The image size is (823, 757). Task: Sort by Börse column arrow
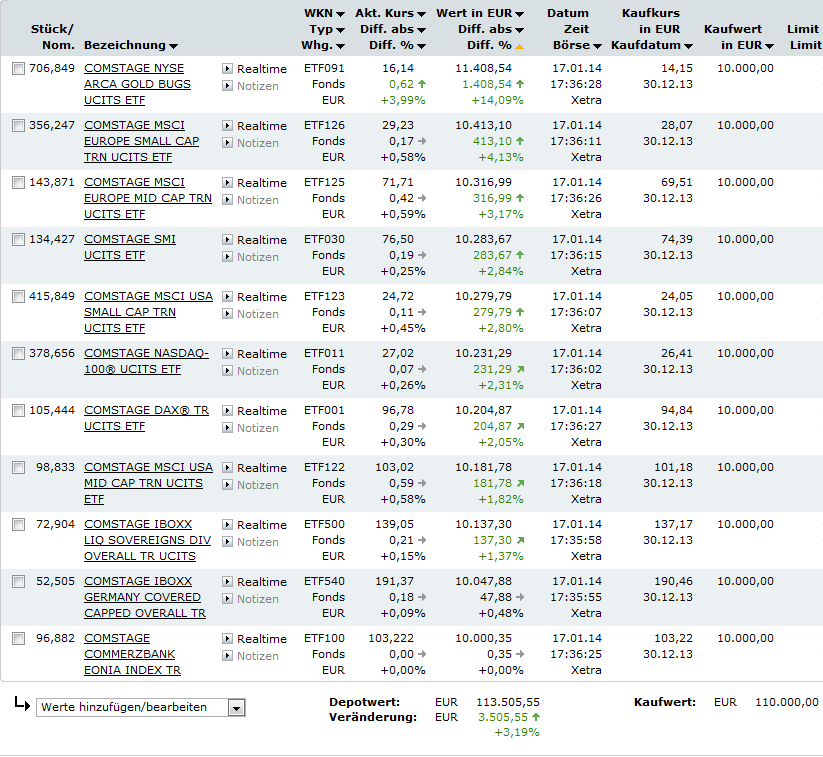(x=597, y=47)
